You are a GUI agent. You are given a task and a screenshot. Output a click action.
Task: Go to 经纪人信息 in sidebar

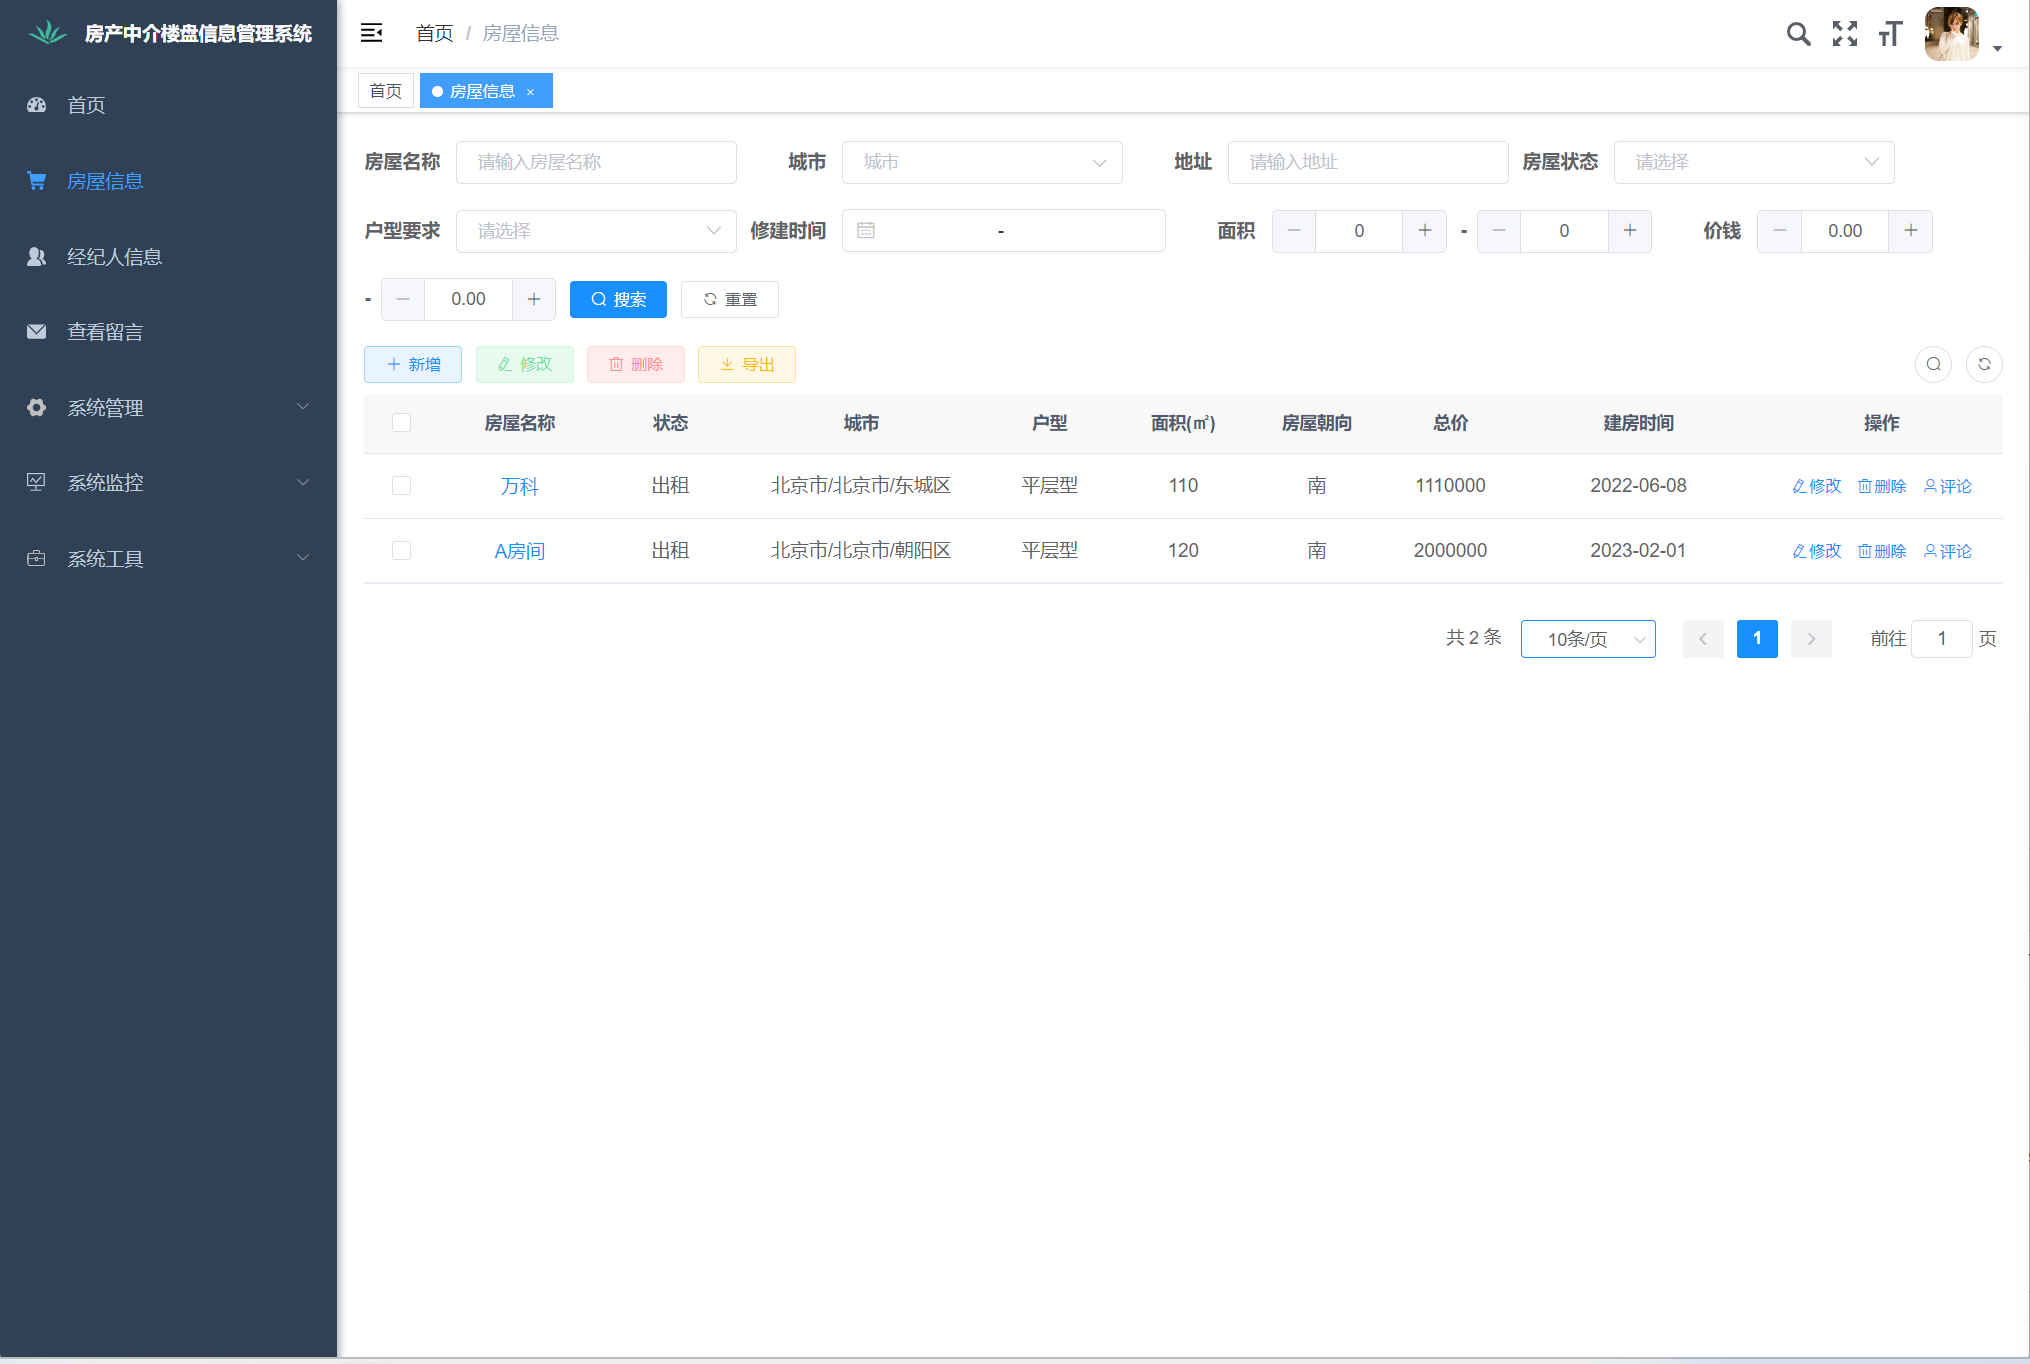click(x=114, y=257)
